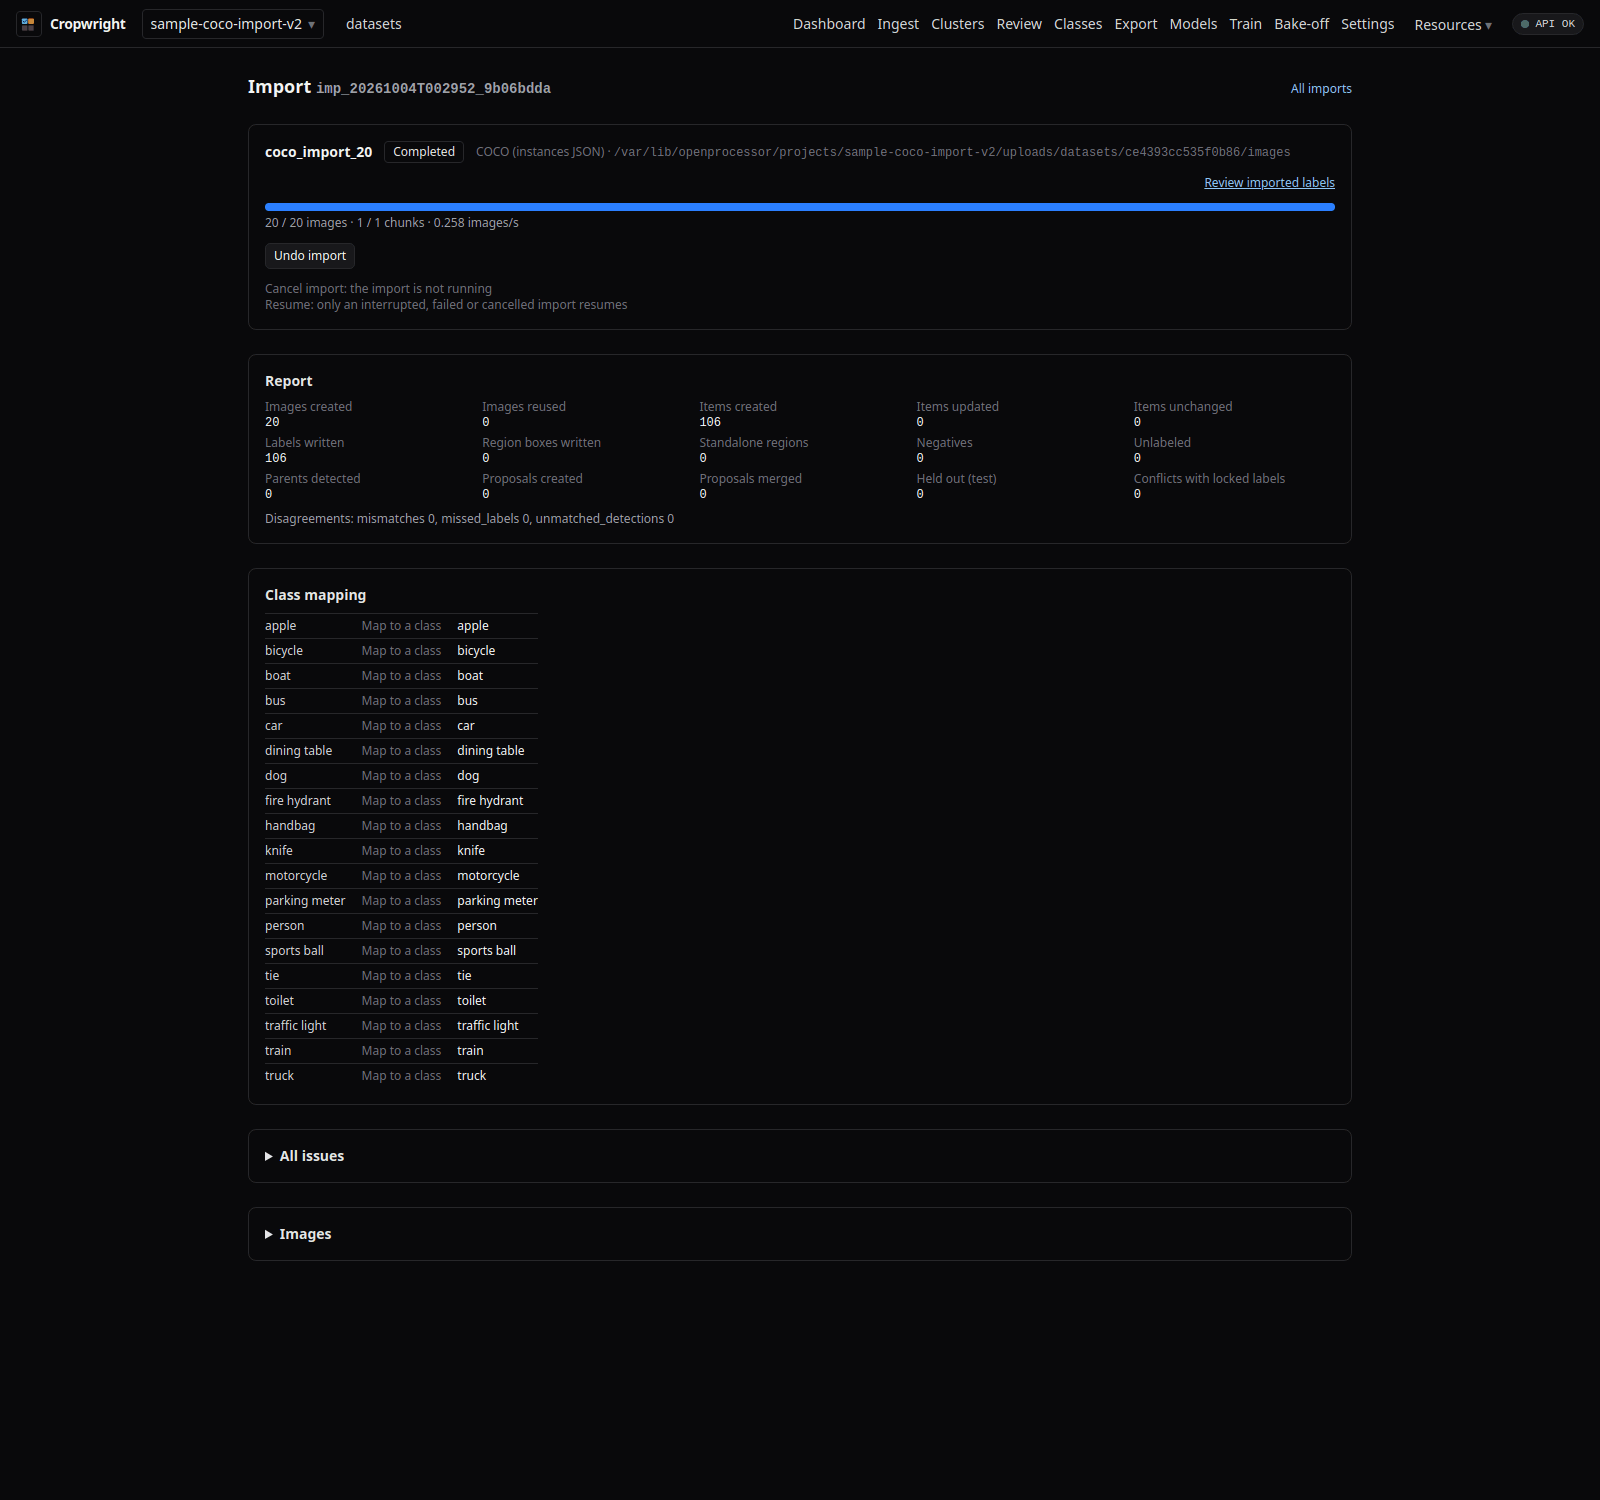Open the Review page
Screen dimensions: 1600x1500
[x=1019, y=24]
